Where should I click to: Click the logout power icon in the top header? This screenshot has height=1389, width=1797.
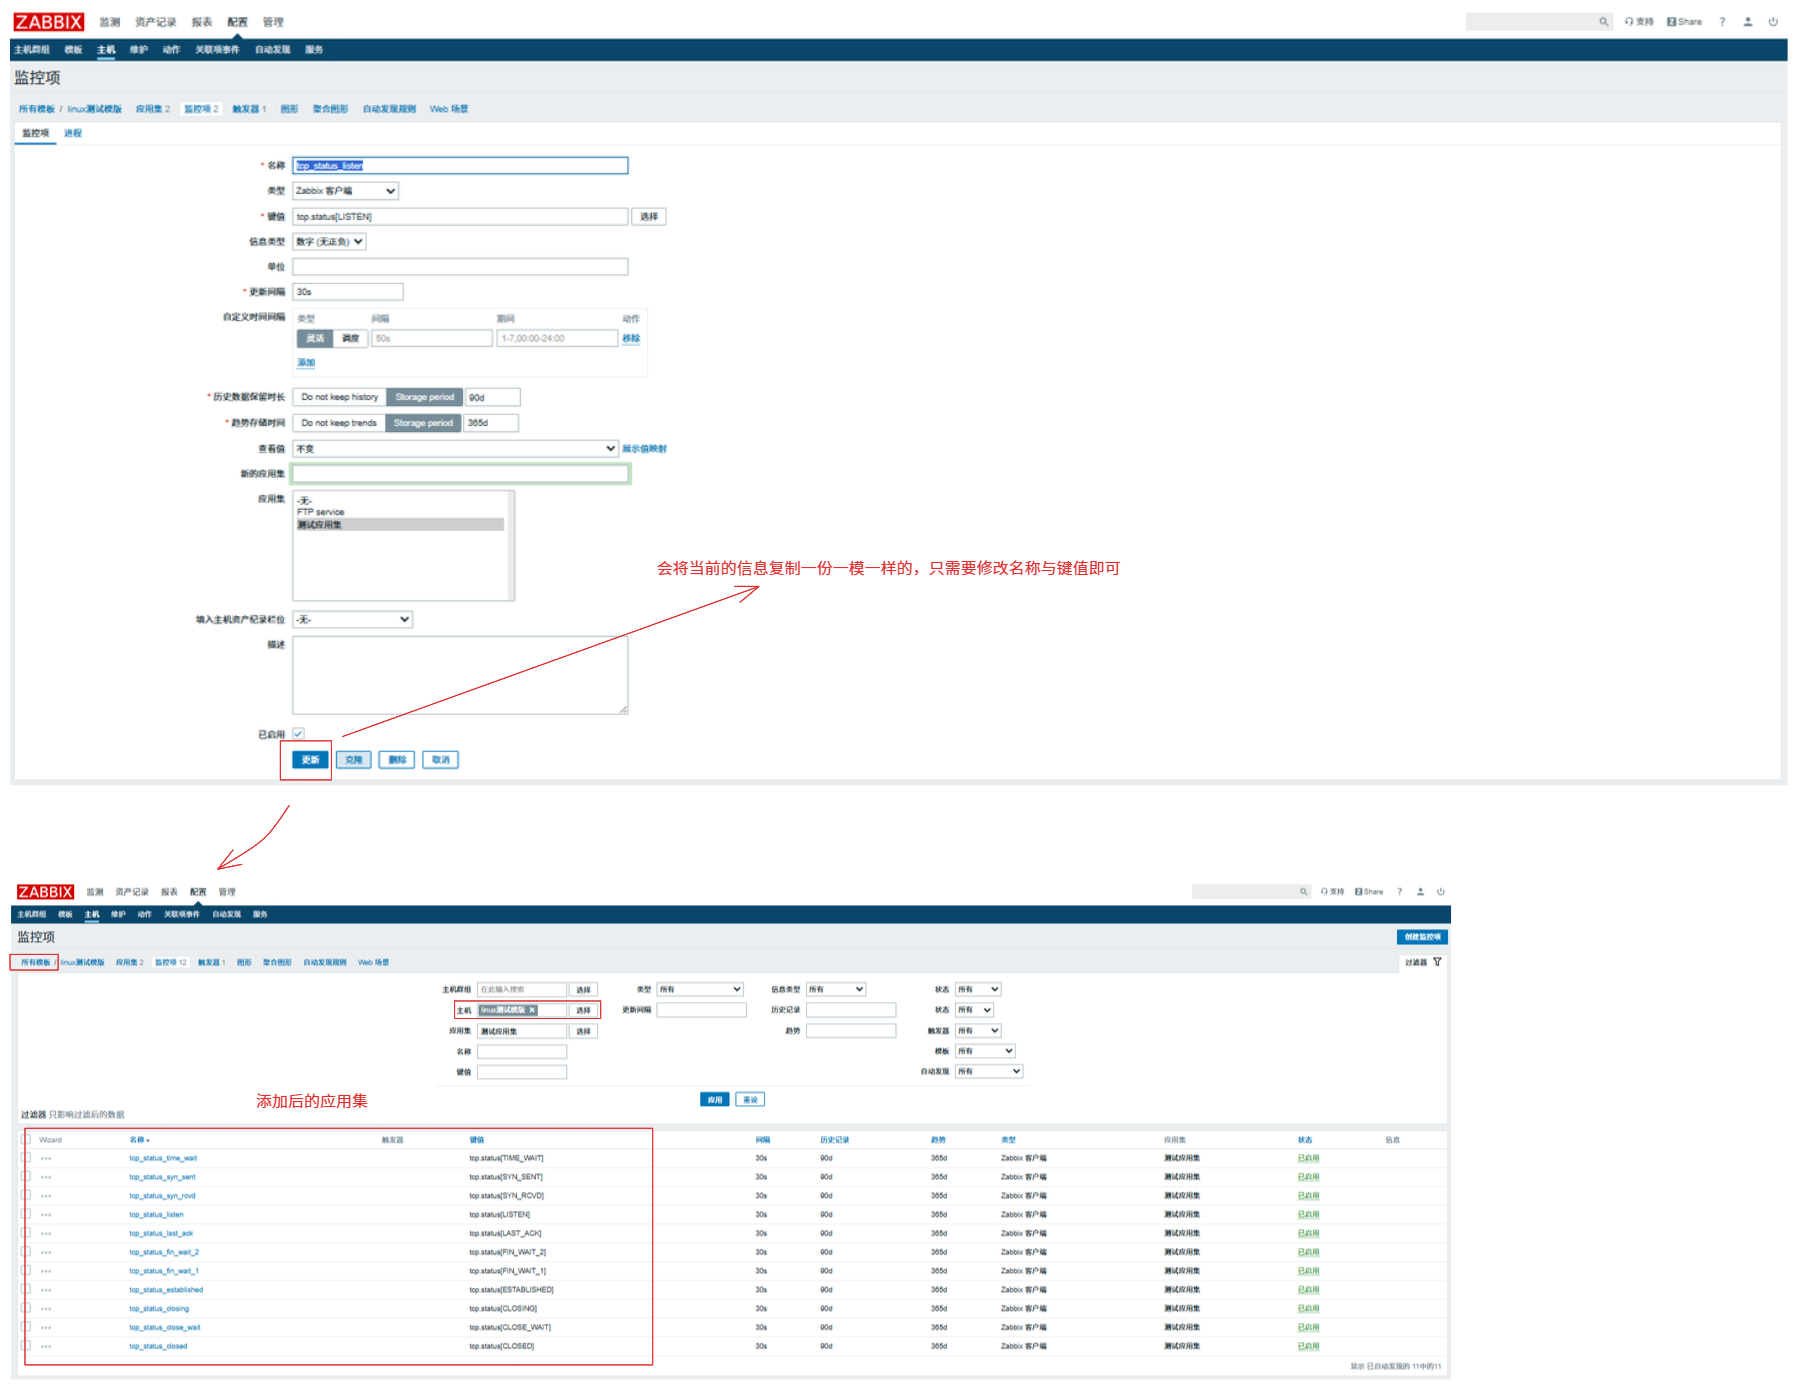pos(1773,22)
